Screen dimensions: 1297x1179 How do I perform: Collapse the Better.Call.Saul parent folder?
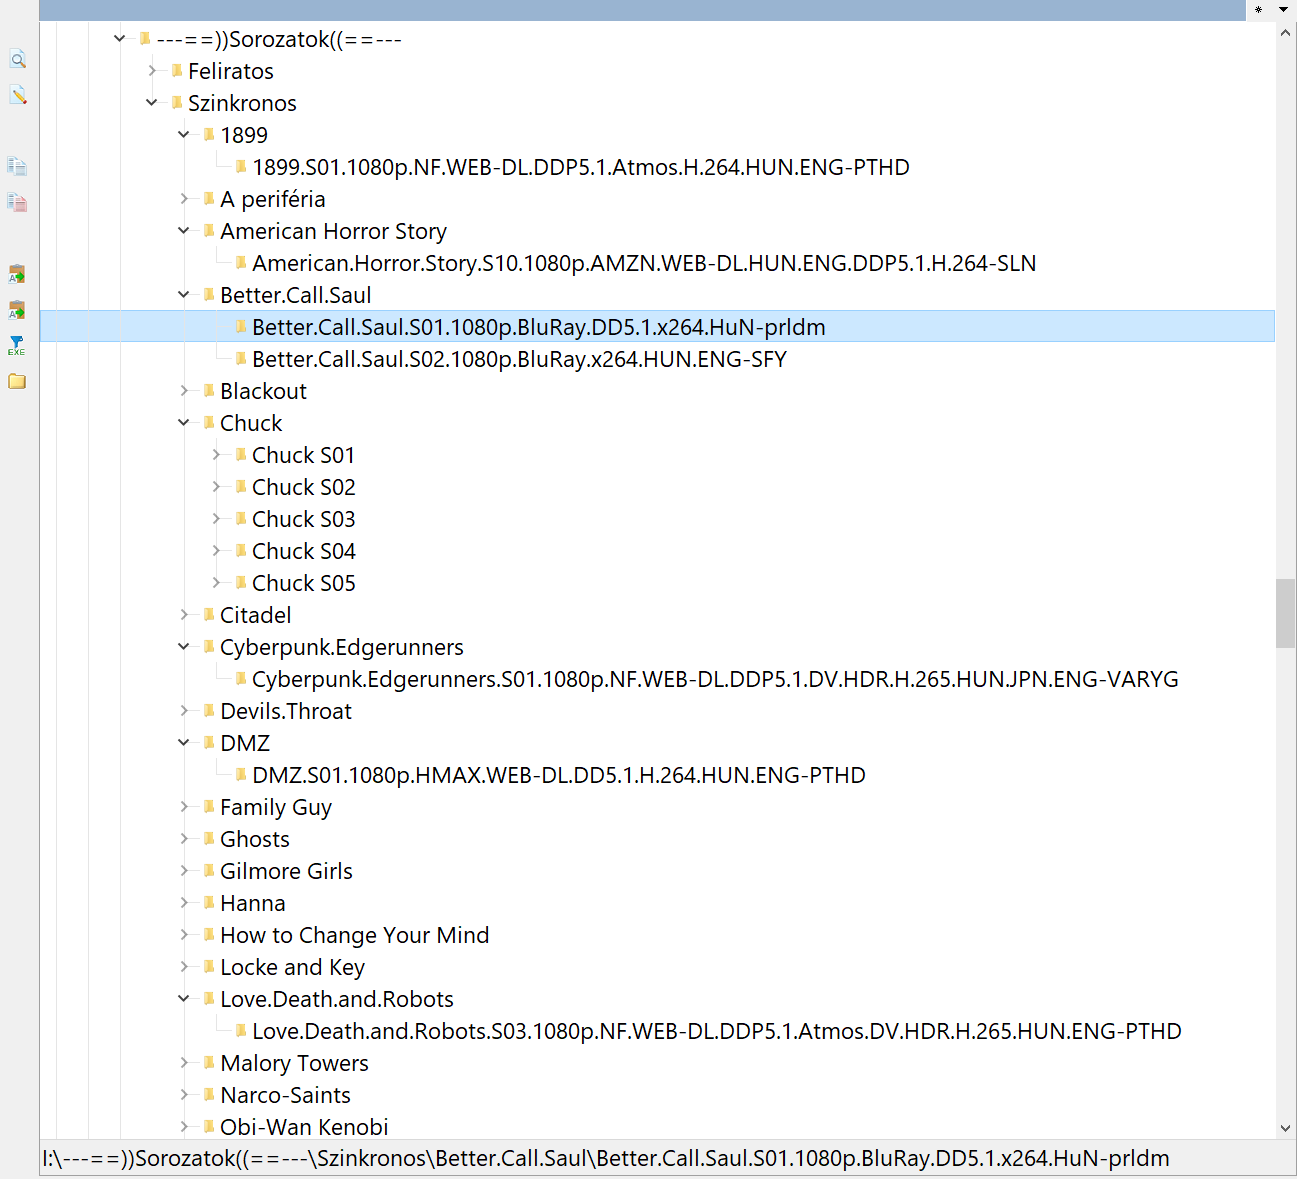click(x=184, y=294)
